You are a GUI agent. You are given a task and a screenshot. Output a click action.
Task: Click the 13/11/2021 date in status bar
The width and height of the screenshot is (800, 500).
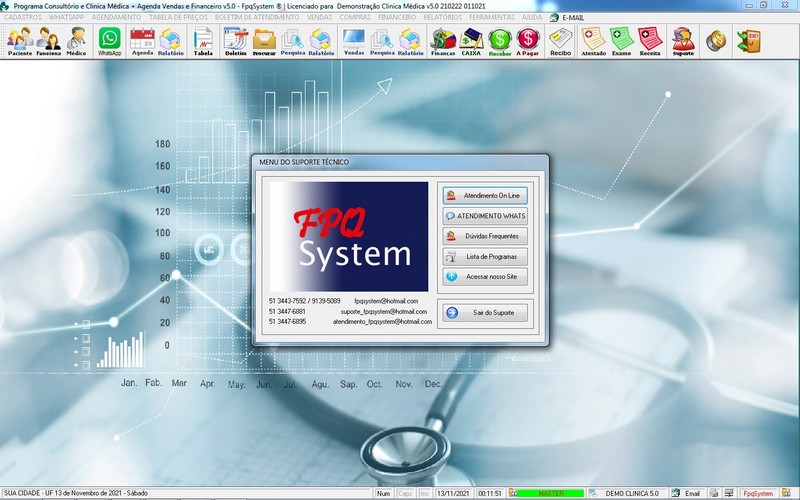coord(453,493)
